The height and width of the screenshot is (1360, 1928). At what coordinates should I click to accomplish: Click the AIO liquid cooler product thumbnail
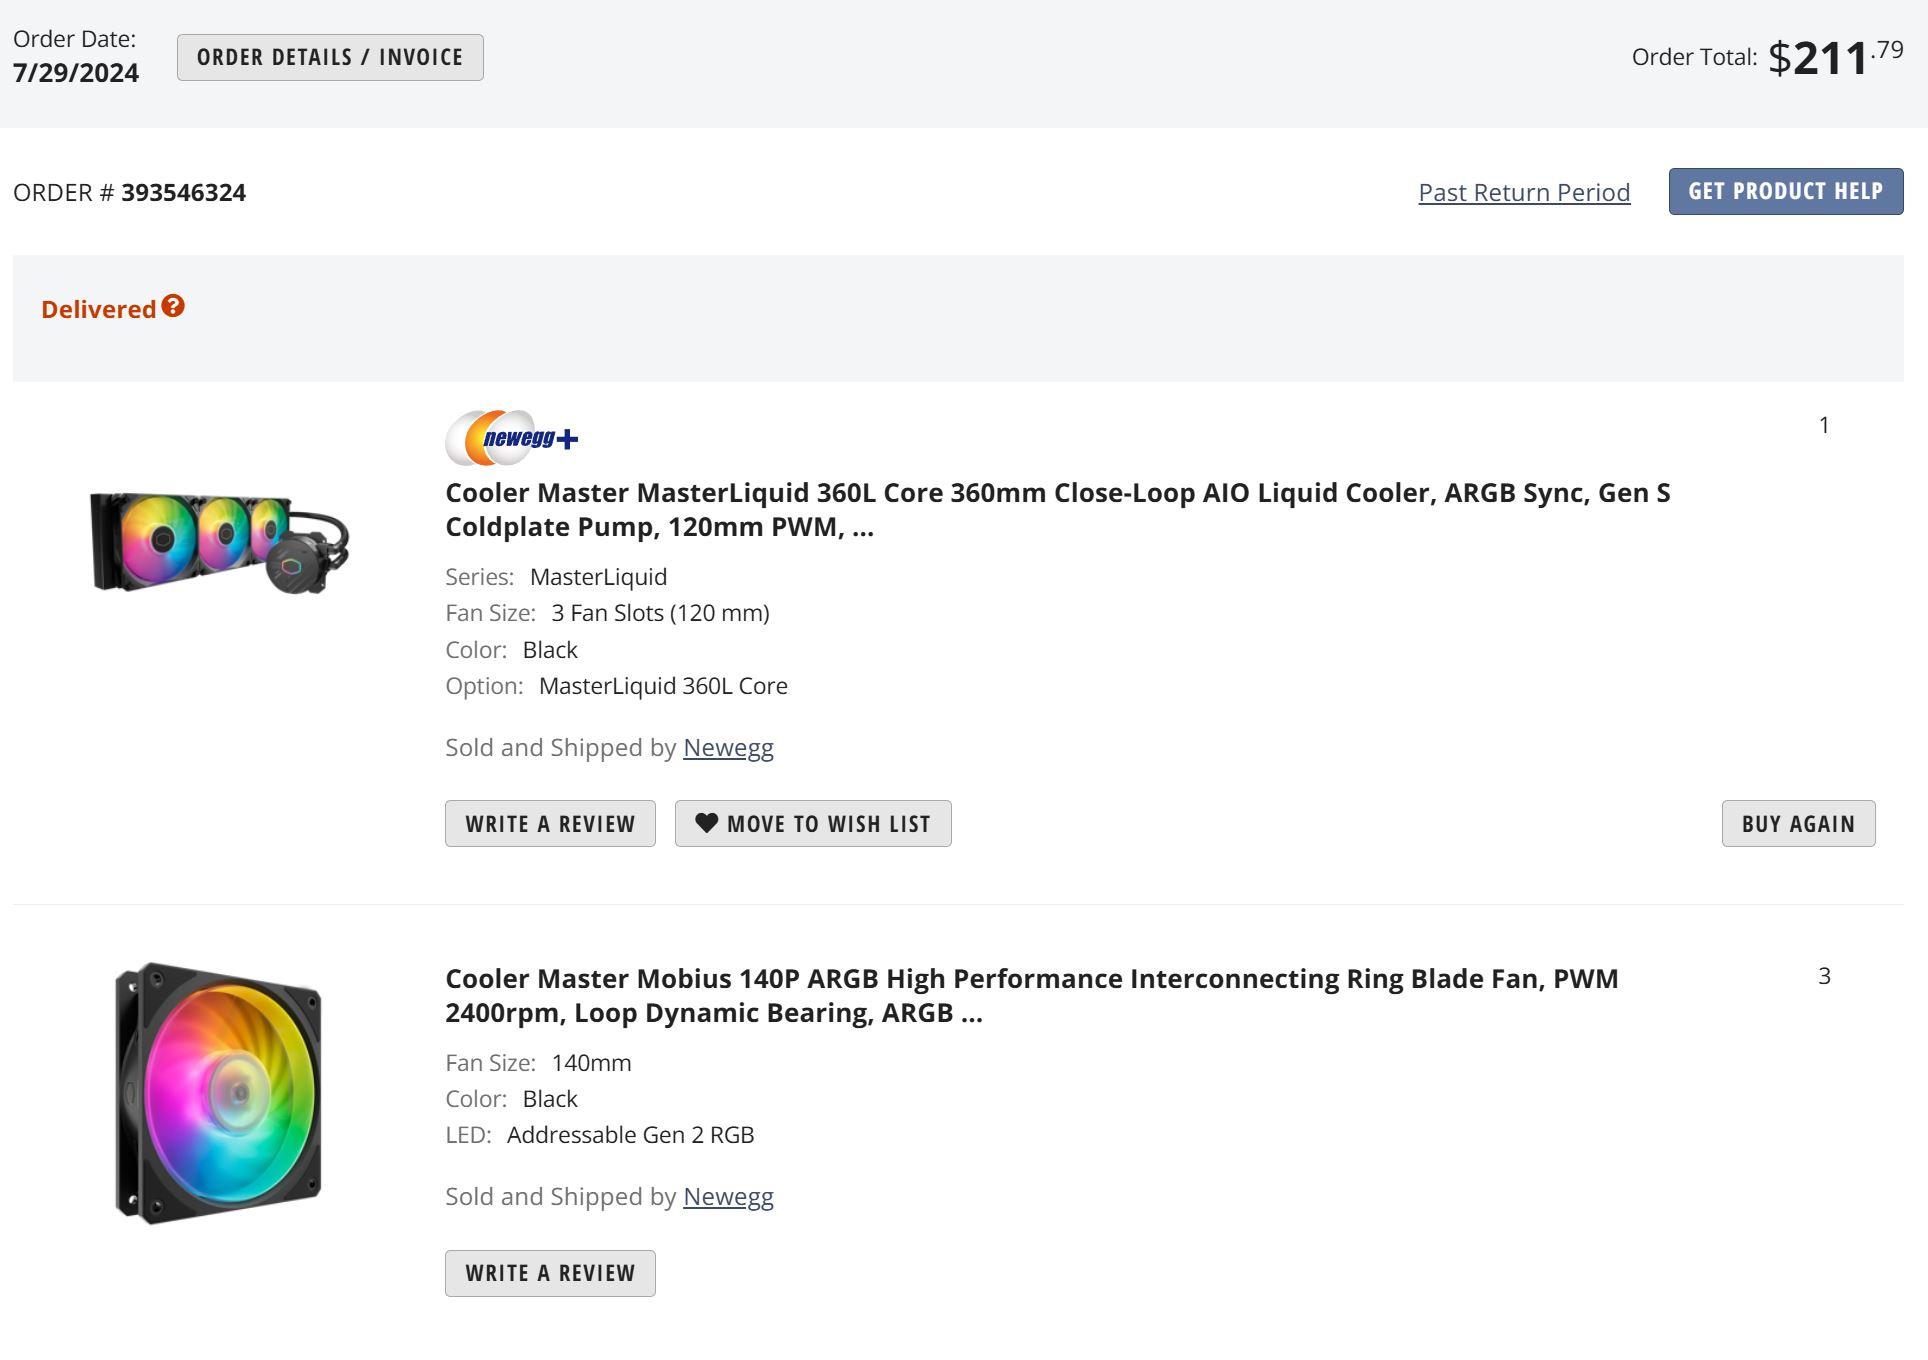(220, 543)
